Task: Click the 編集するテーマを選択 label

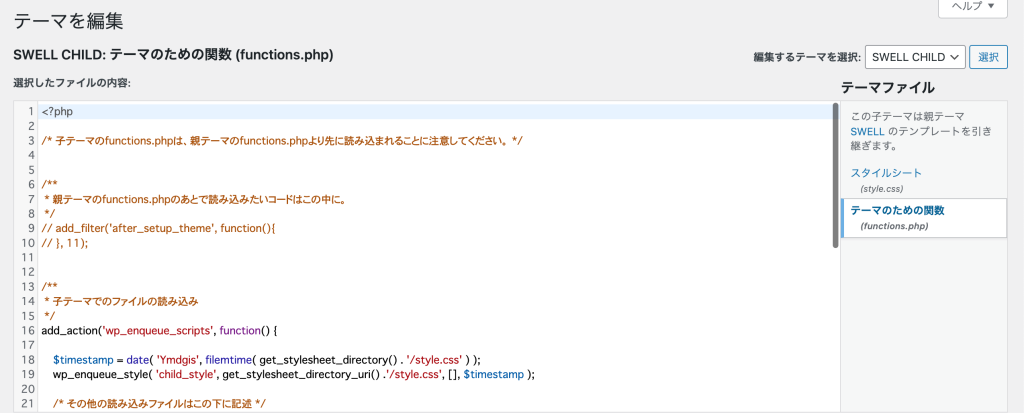Action: click(807, 57)
